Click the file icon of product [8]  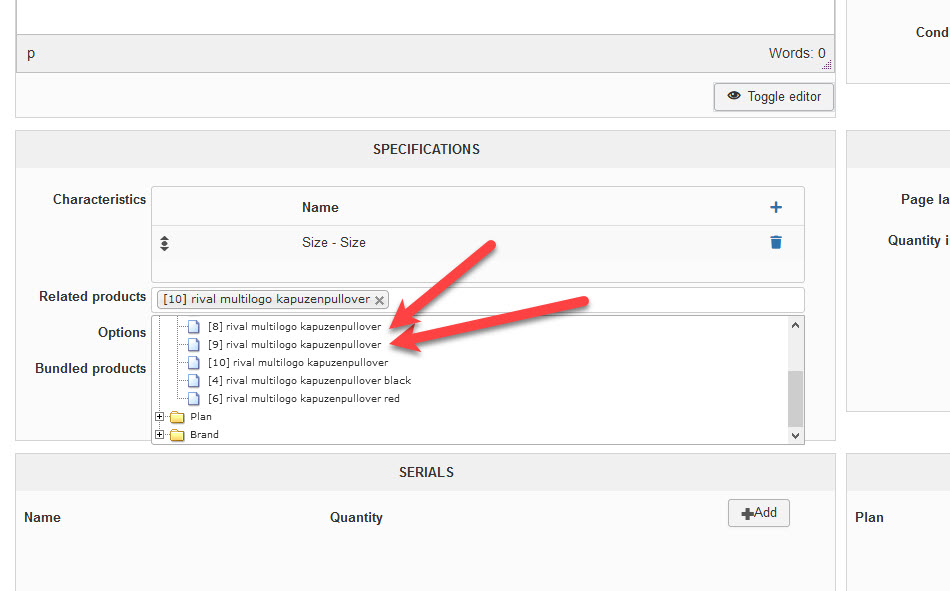(195, 327)
